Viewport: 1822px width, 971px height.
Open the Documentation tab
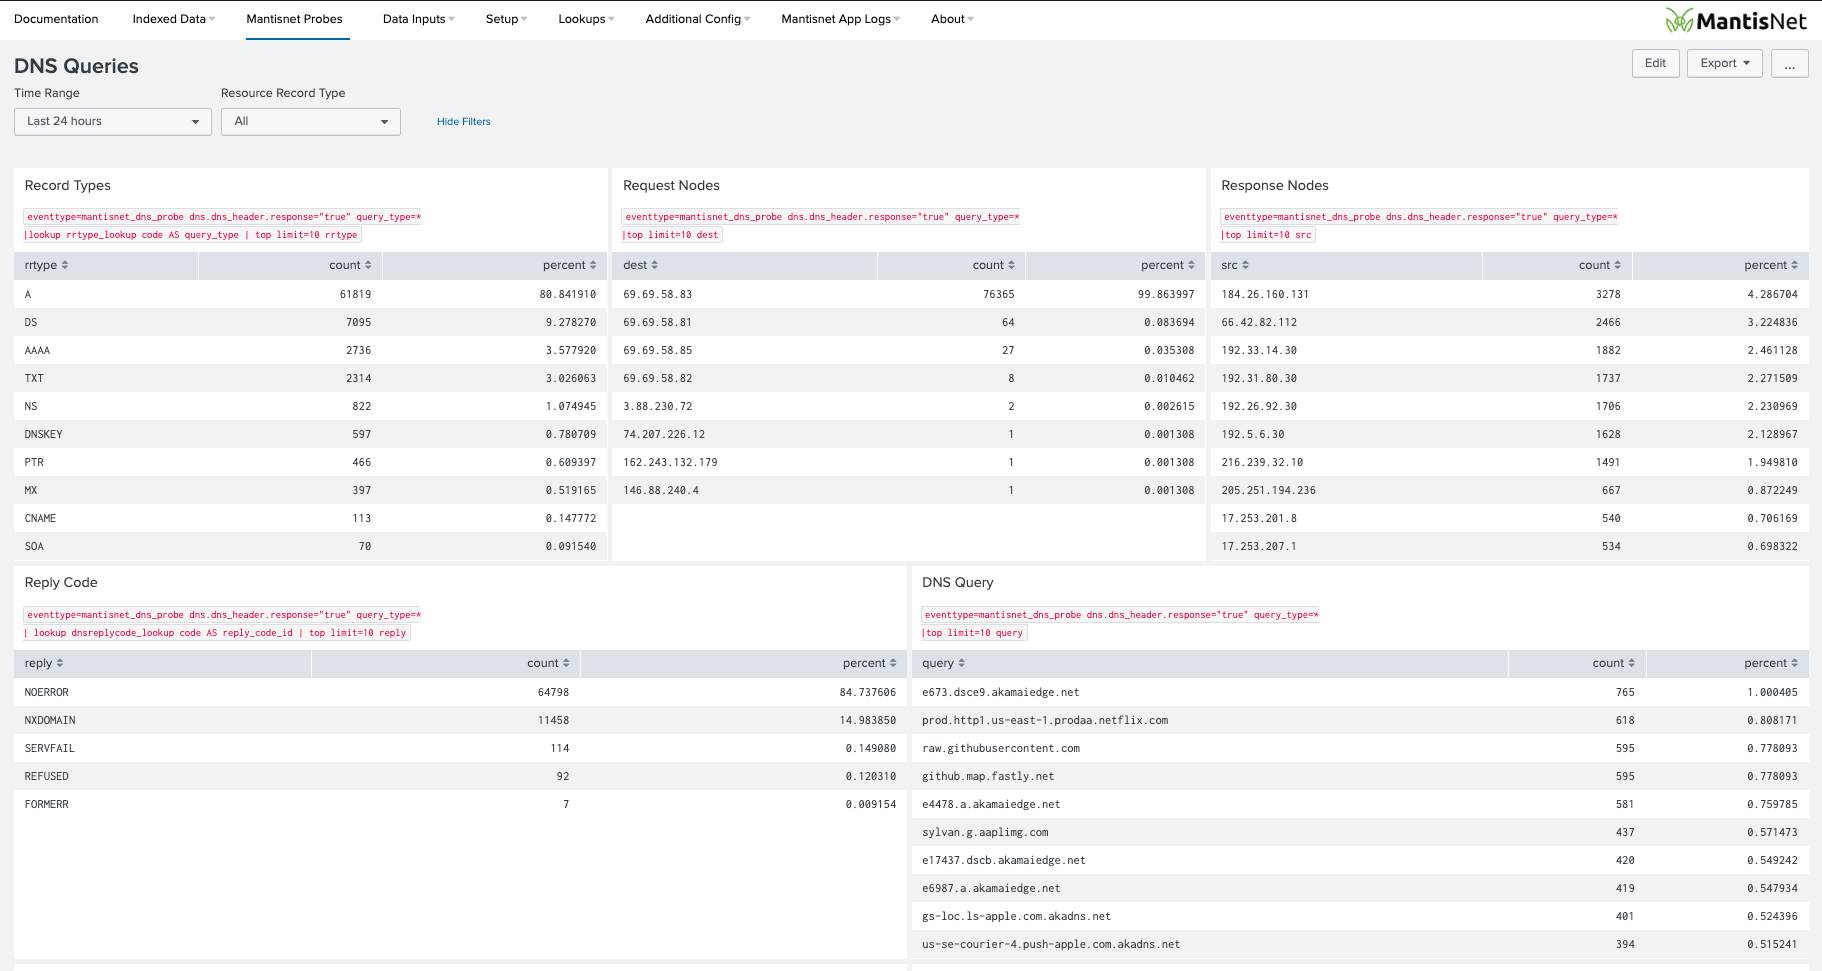(56, 19)
